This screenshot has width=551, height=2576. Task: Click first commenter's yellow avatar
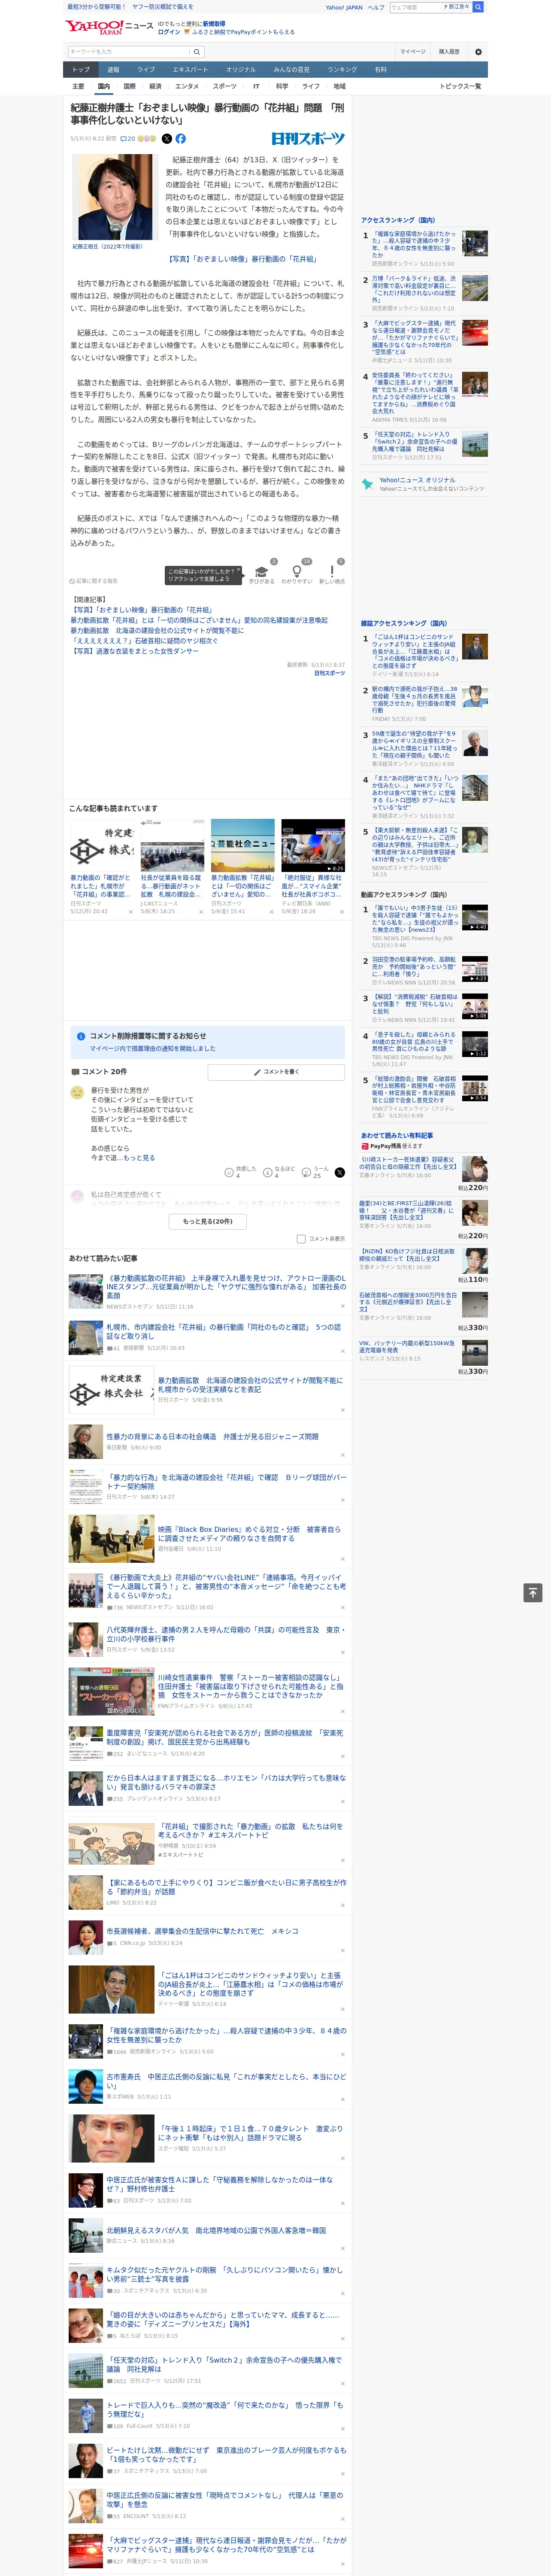(x=77, y=1093)
